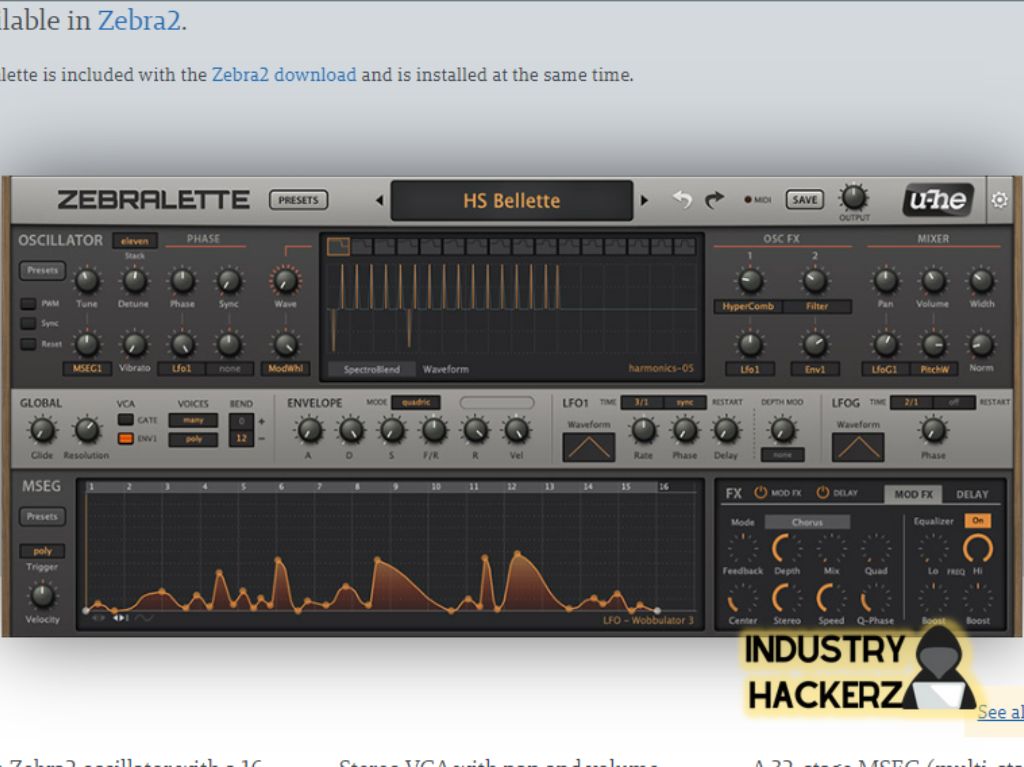1024x767 pixels.
Task: Click the envelope A knob
Action: click(x=309, y=430)
